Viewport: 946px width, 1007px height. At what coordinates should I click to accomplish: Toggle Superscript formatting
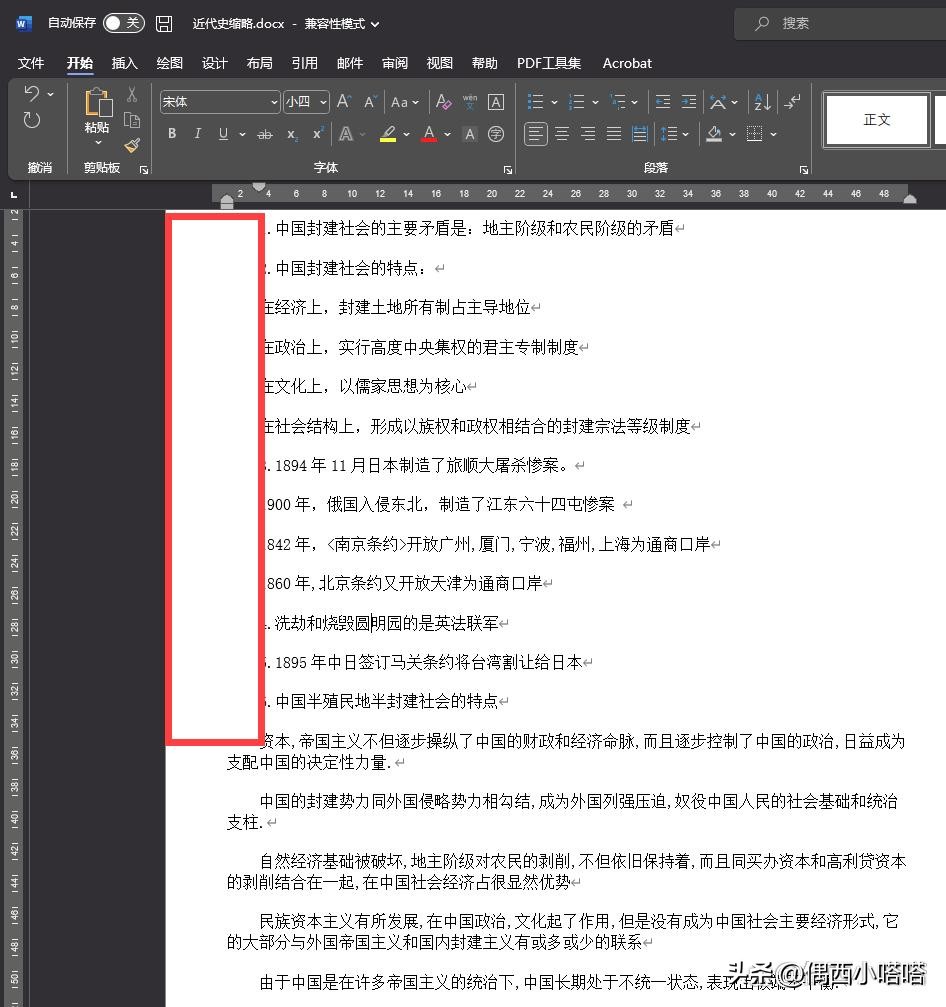click(x=318, y=134)
